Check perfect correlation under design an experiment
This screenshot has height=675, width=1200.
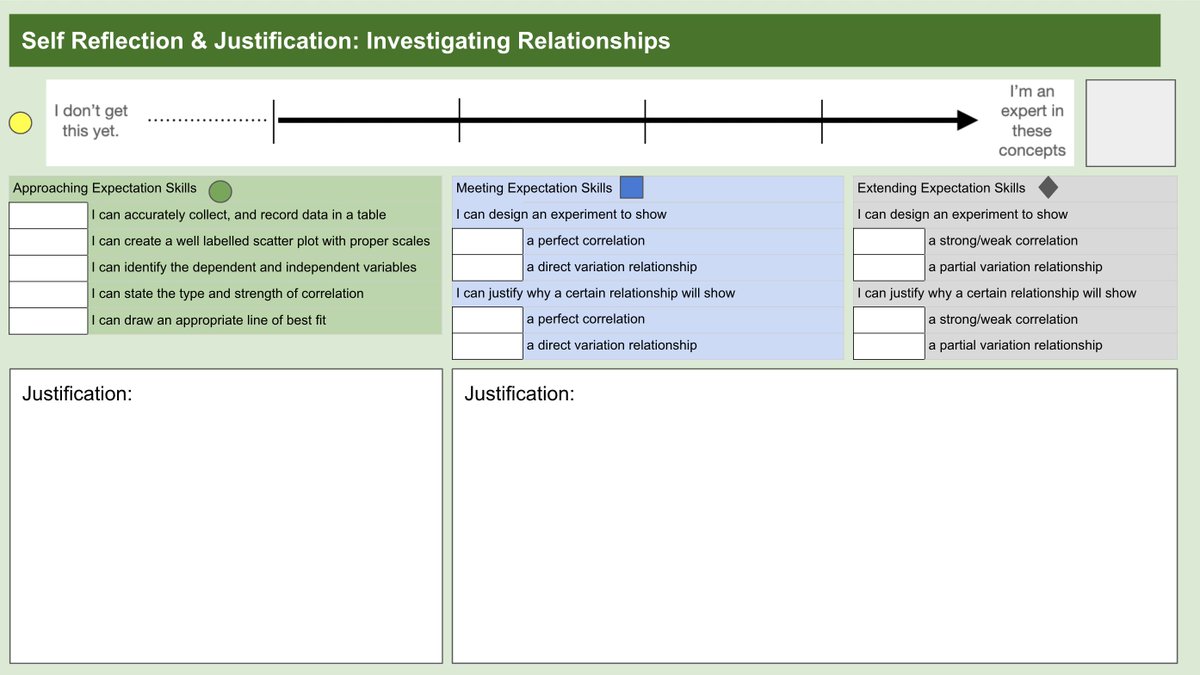[487, 240]
